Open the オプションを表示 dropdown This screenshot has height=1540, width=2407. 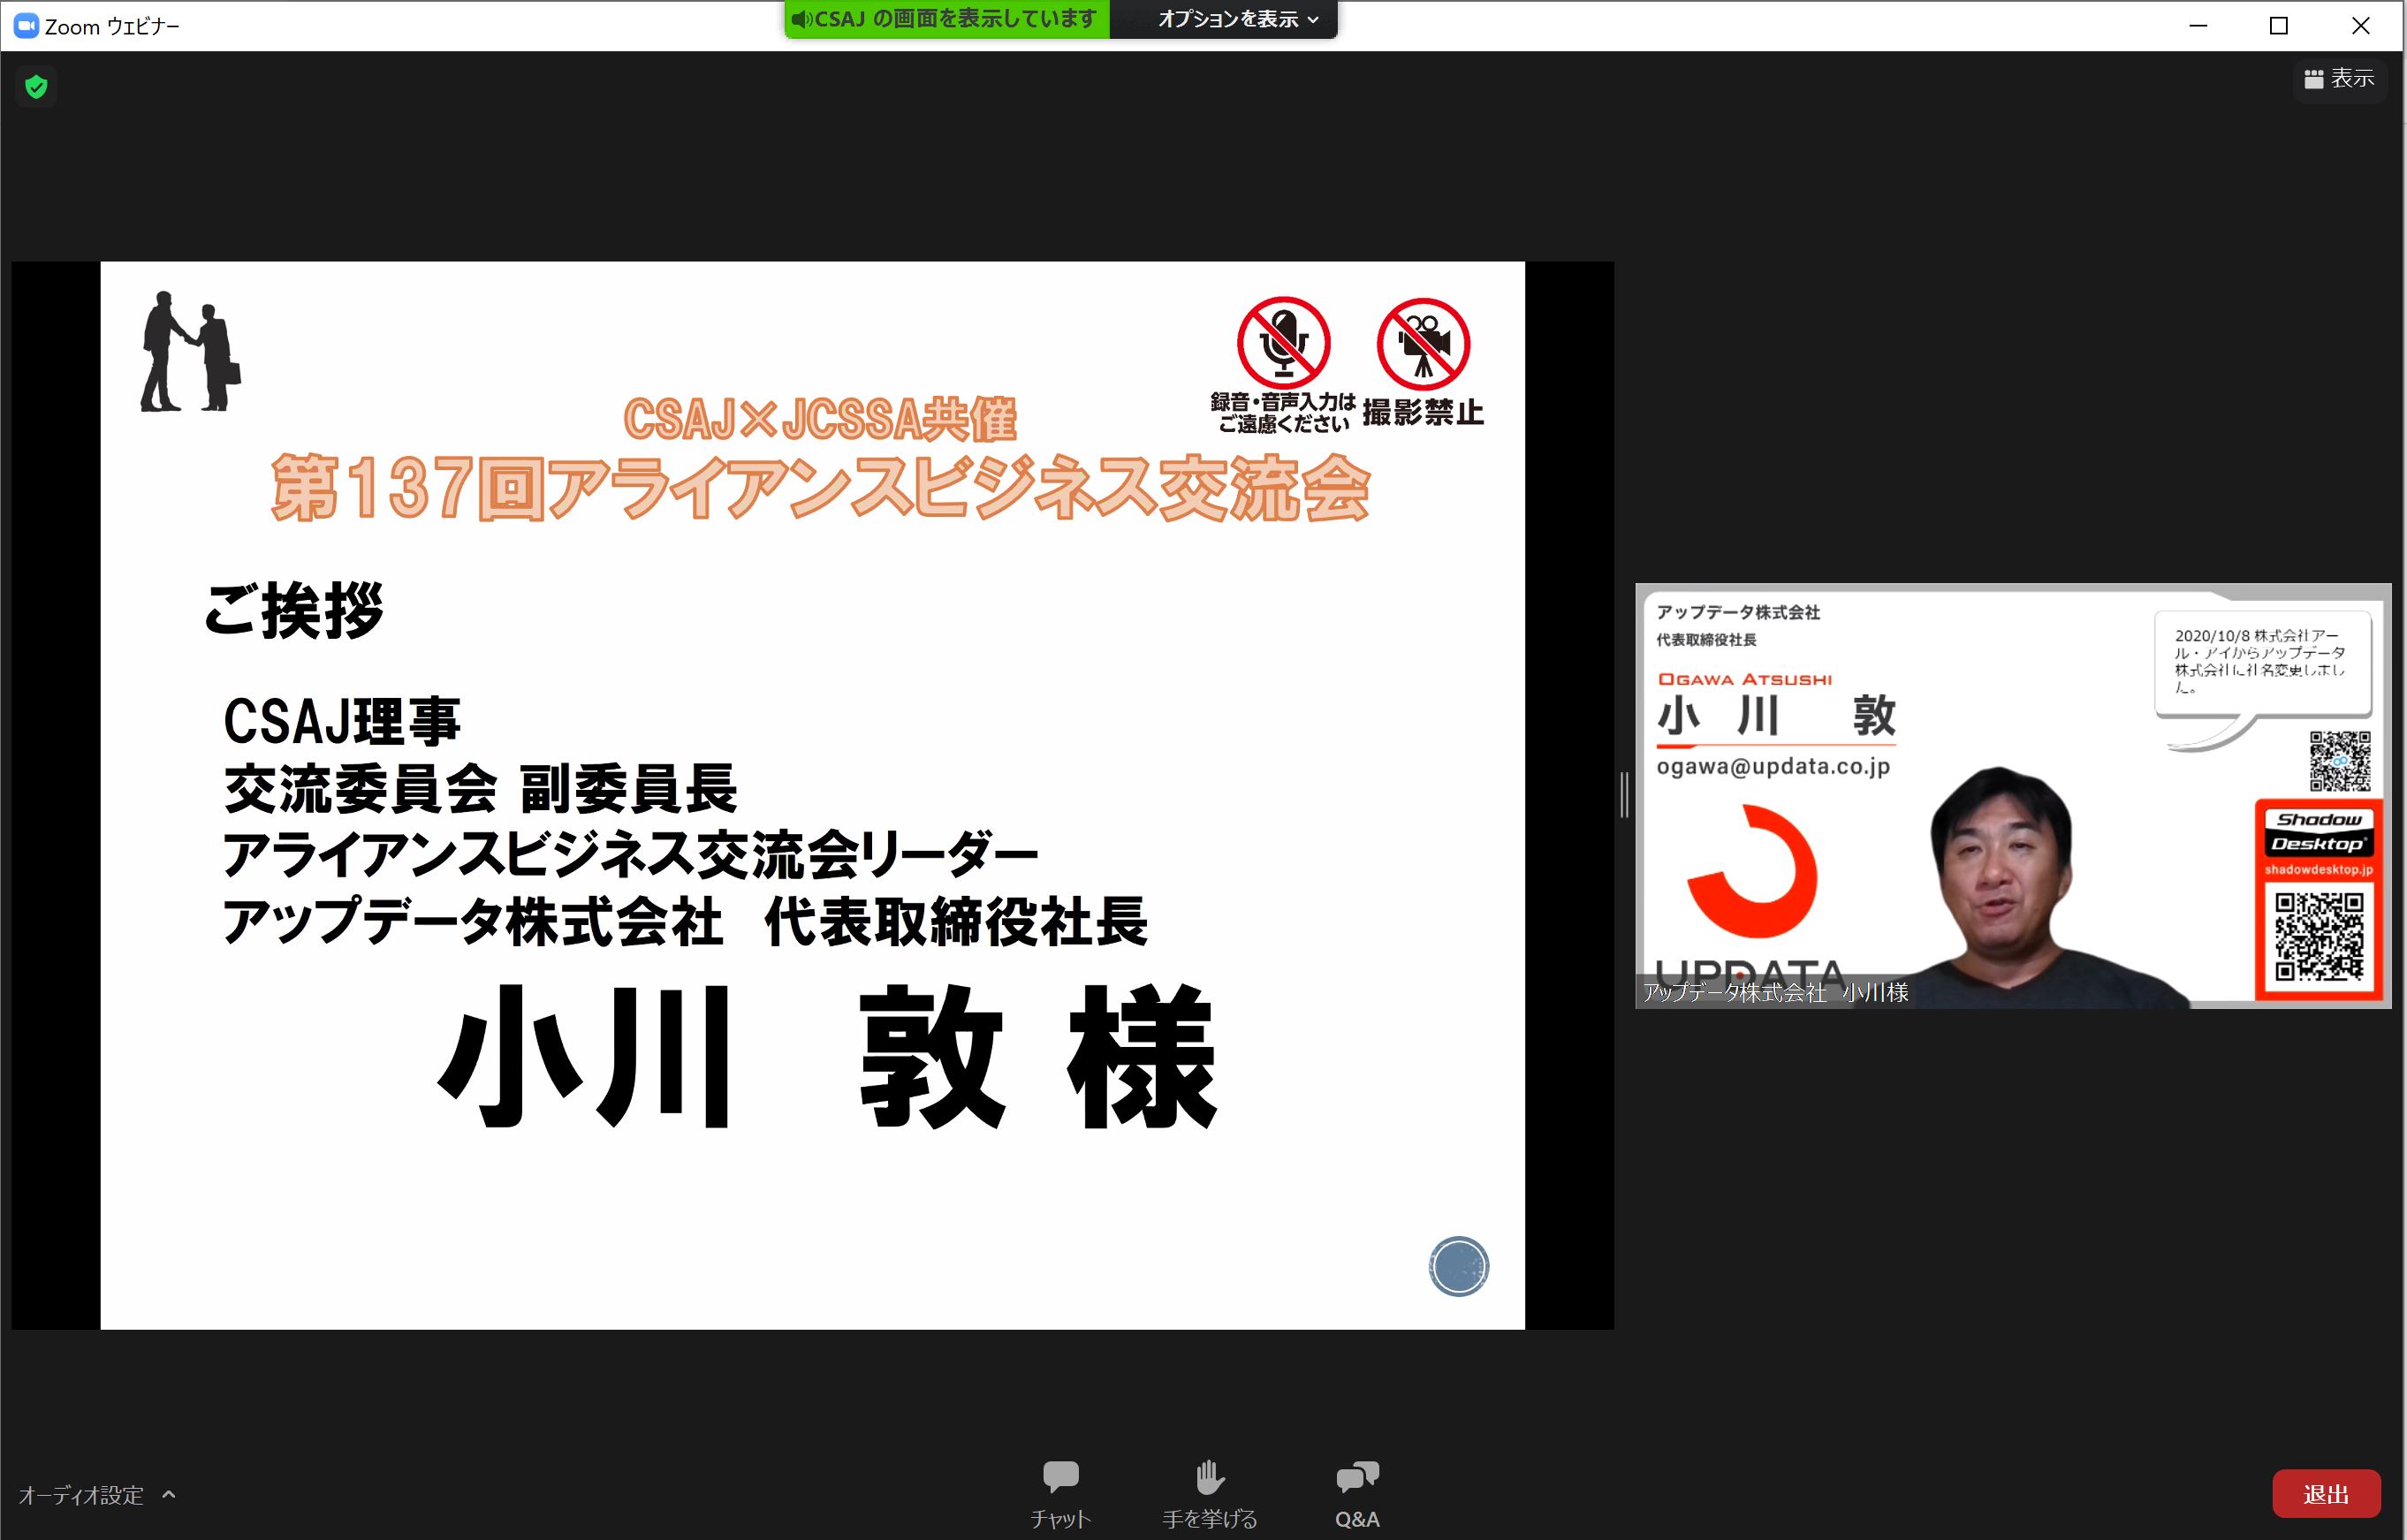1237,19
